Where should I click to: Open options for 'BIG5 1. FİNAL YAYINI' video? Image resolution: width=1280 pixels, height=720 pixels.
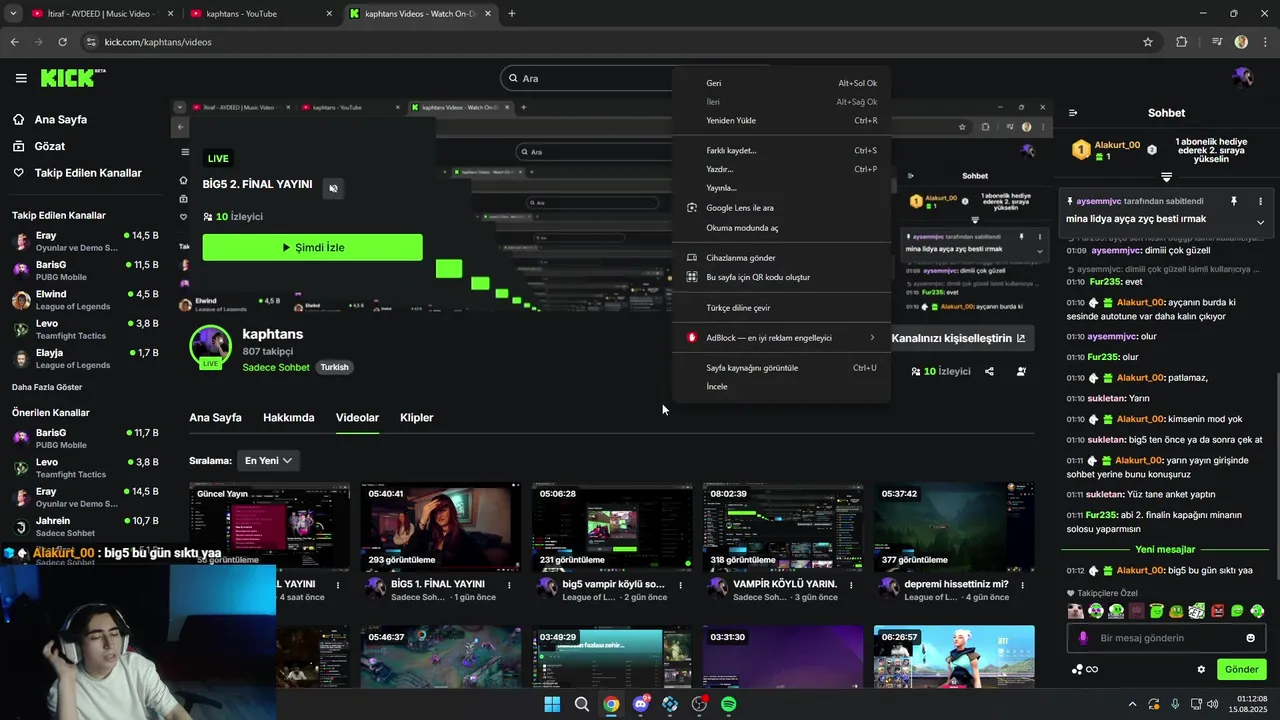coord(509,585)
